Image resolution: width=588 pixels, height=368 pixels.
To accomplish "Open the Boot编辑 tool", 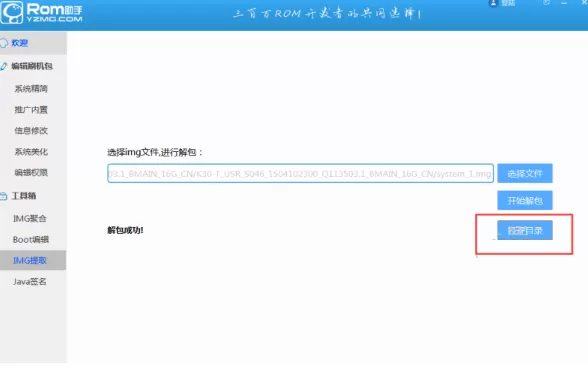I will [31, 239].
